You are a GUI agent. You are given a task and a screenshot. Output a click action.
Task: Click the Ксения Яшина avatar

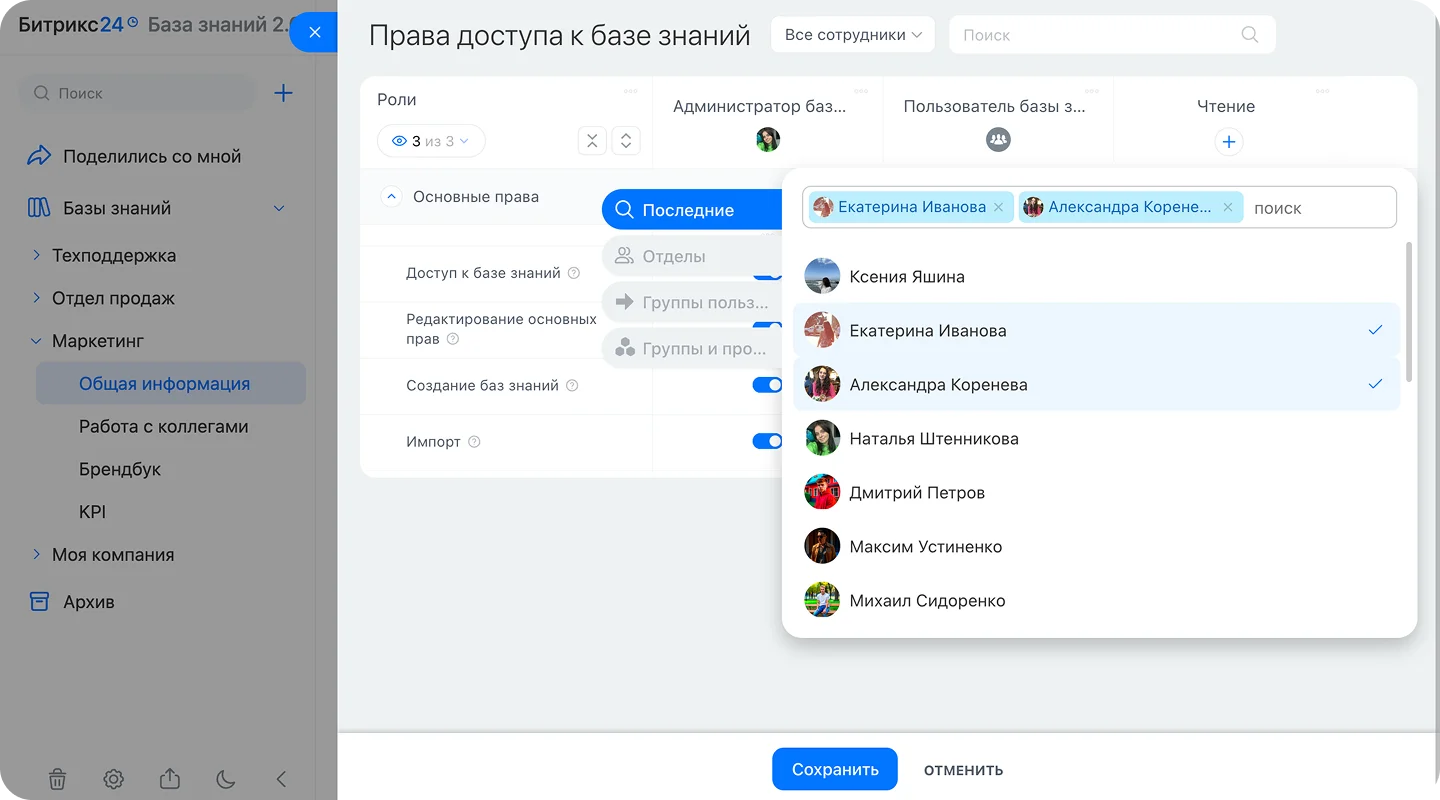(822, 277)
